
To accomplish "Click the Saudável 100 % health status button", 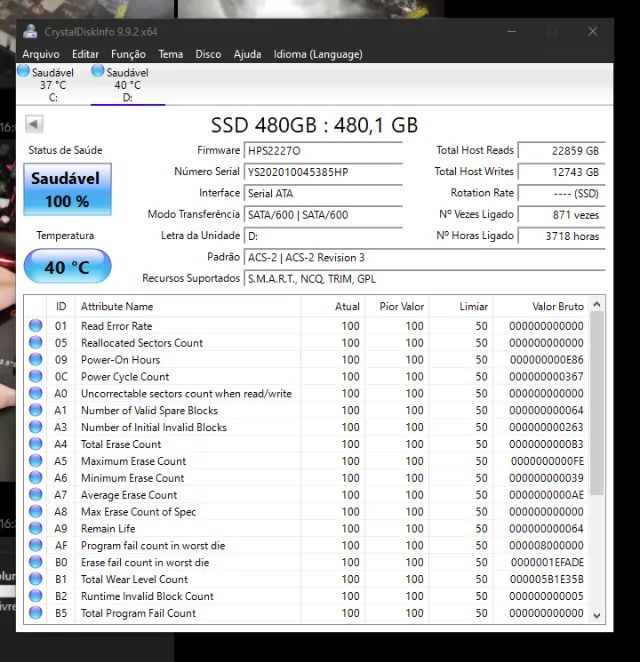I will tap(68, 189).
